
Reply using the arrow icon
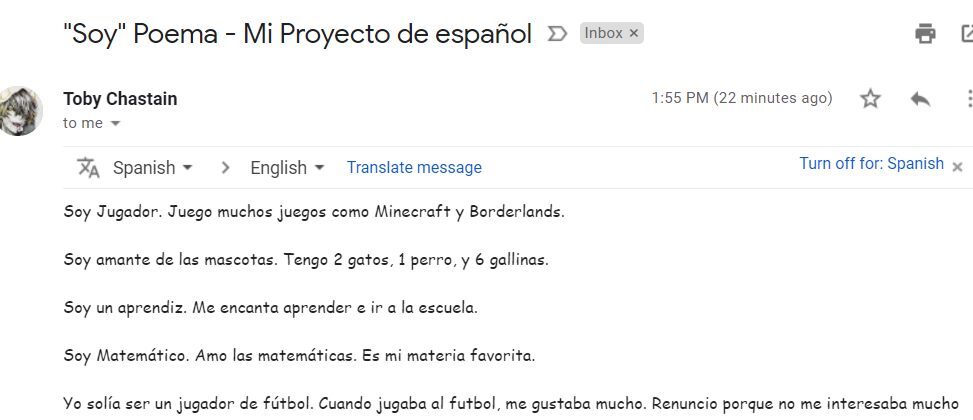[920, 99]
